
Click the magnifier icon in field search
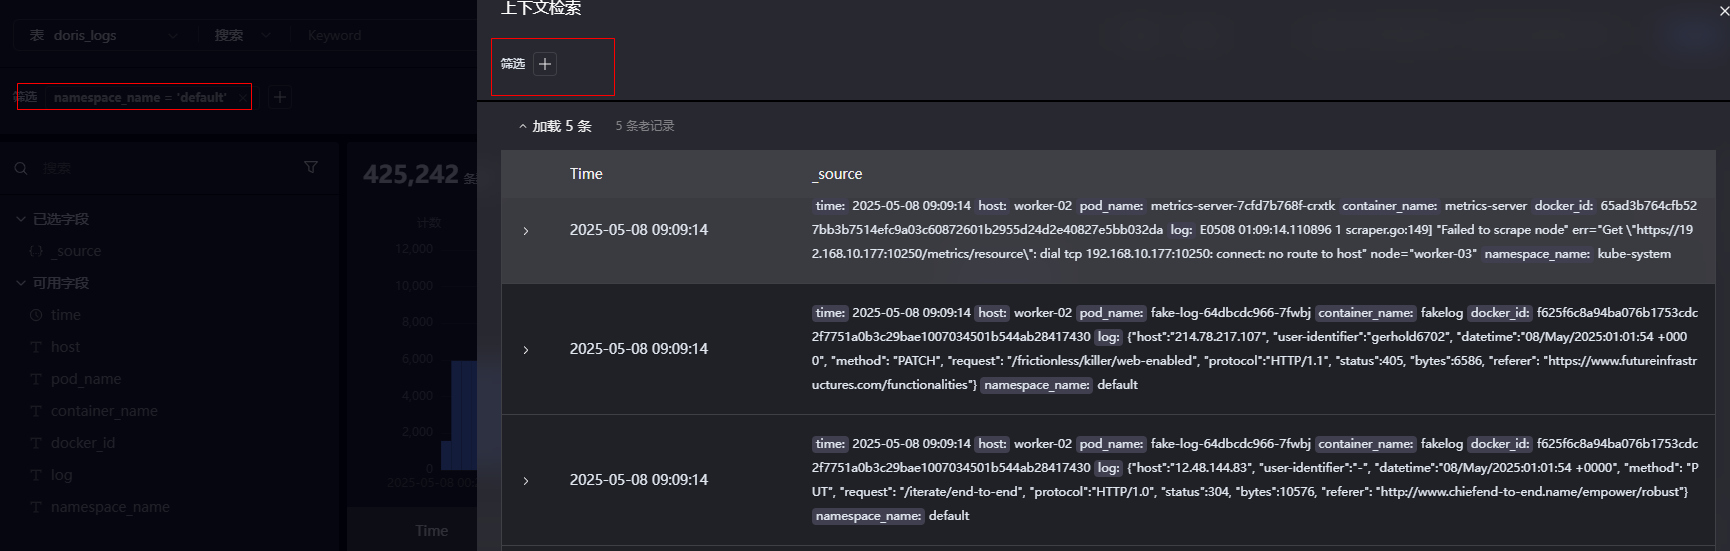pyautogui.click(x=21, y=168)
